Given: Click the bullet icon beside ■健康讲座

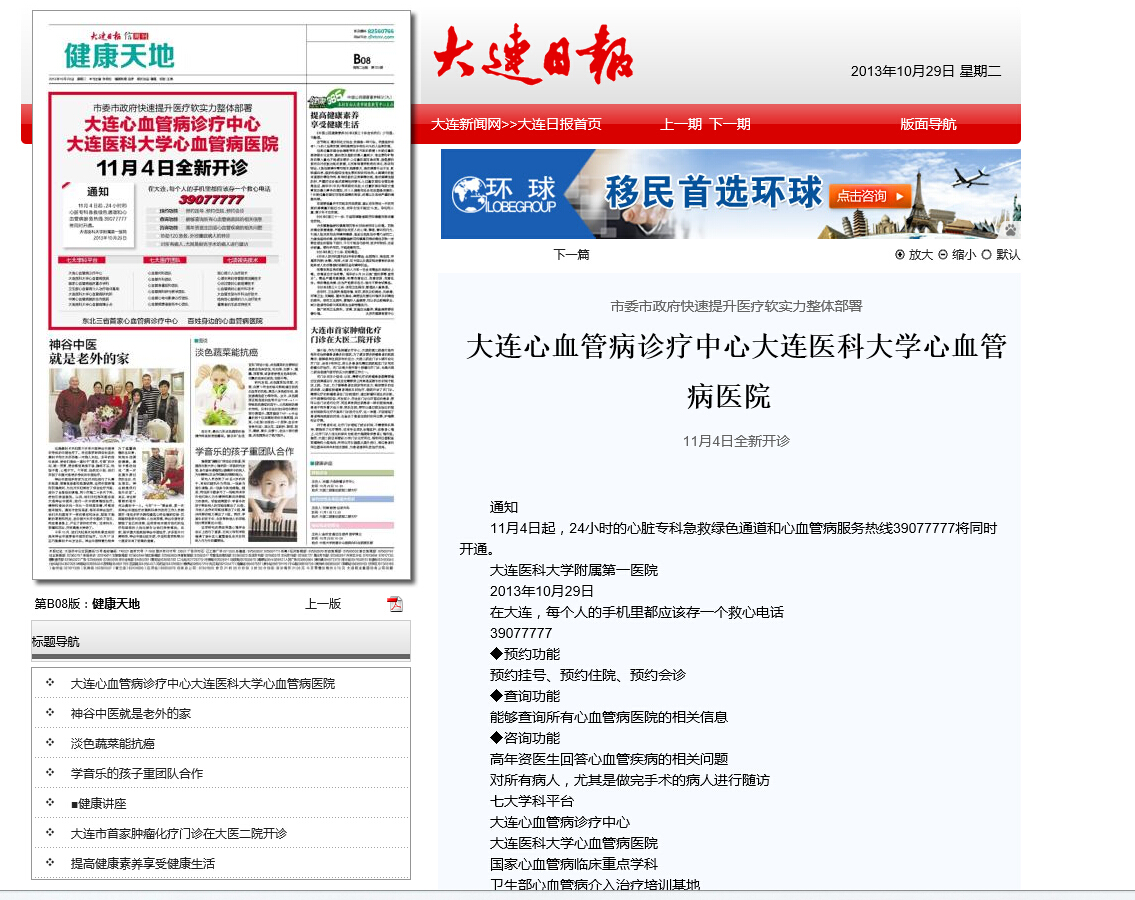Looking at the screenshot, I should [x=50, y=803].
